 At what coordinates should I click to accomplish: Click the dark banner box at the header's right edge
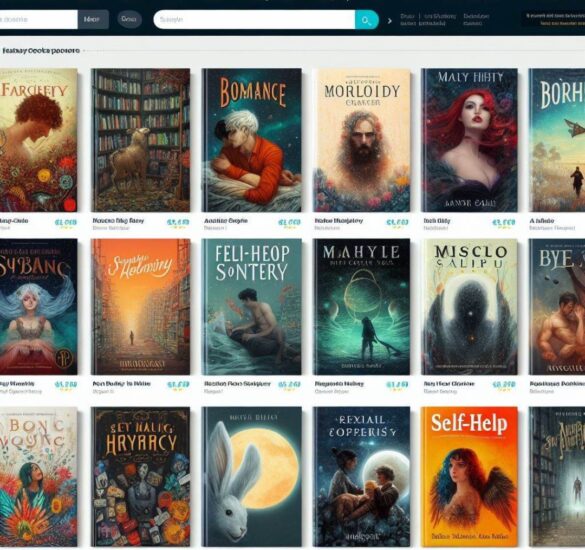[x=553, y=19]
